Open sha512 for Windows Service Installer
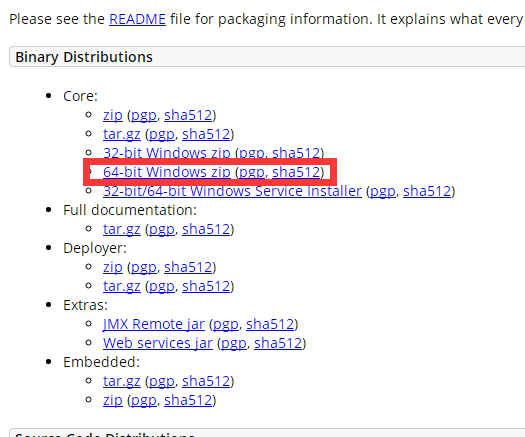The height and width of the screenshot is (437, 525). point(427,191)
